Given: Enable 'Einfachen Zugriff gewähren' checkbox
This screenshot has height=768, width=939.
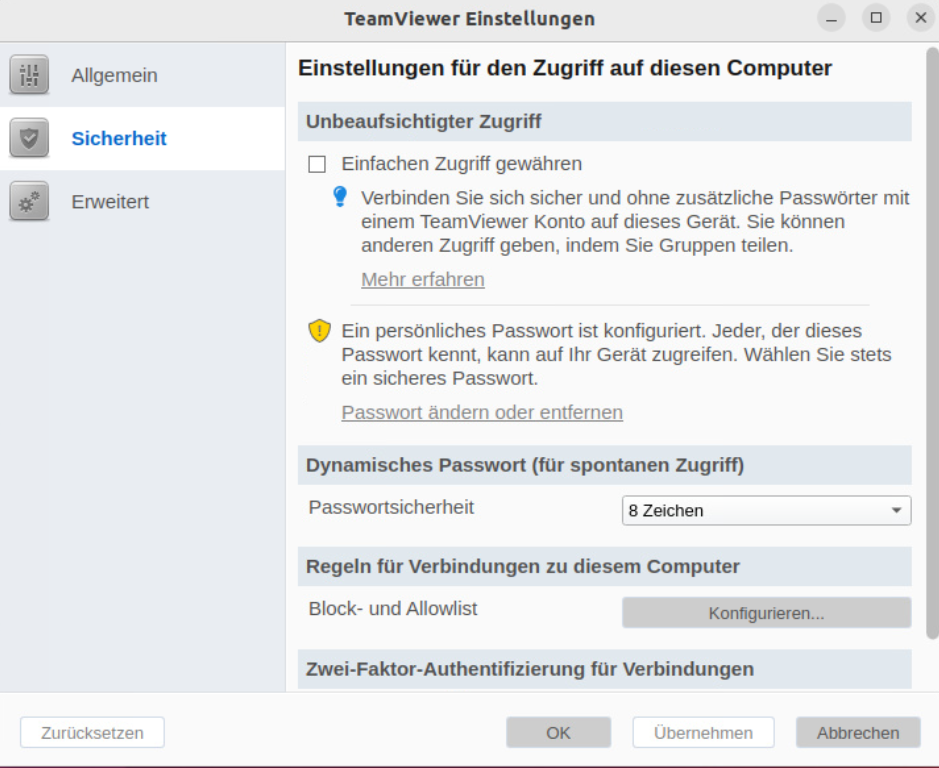Looking at the screenshot, I should click(318, 164).
